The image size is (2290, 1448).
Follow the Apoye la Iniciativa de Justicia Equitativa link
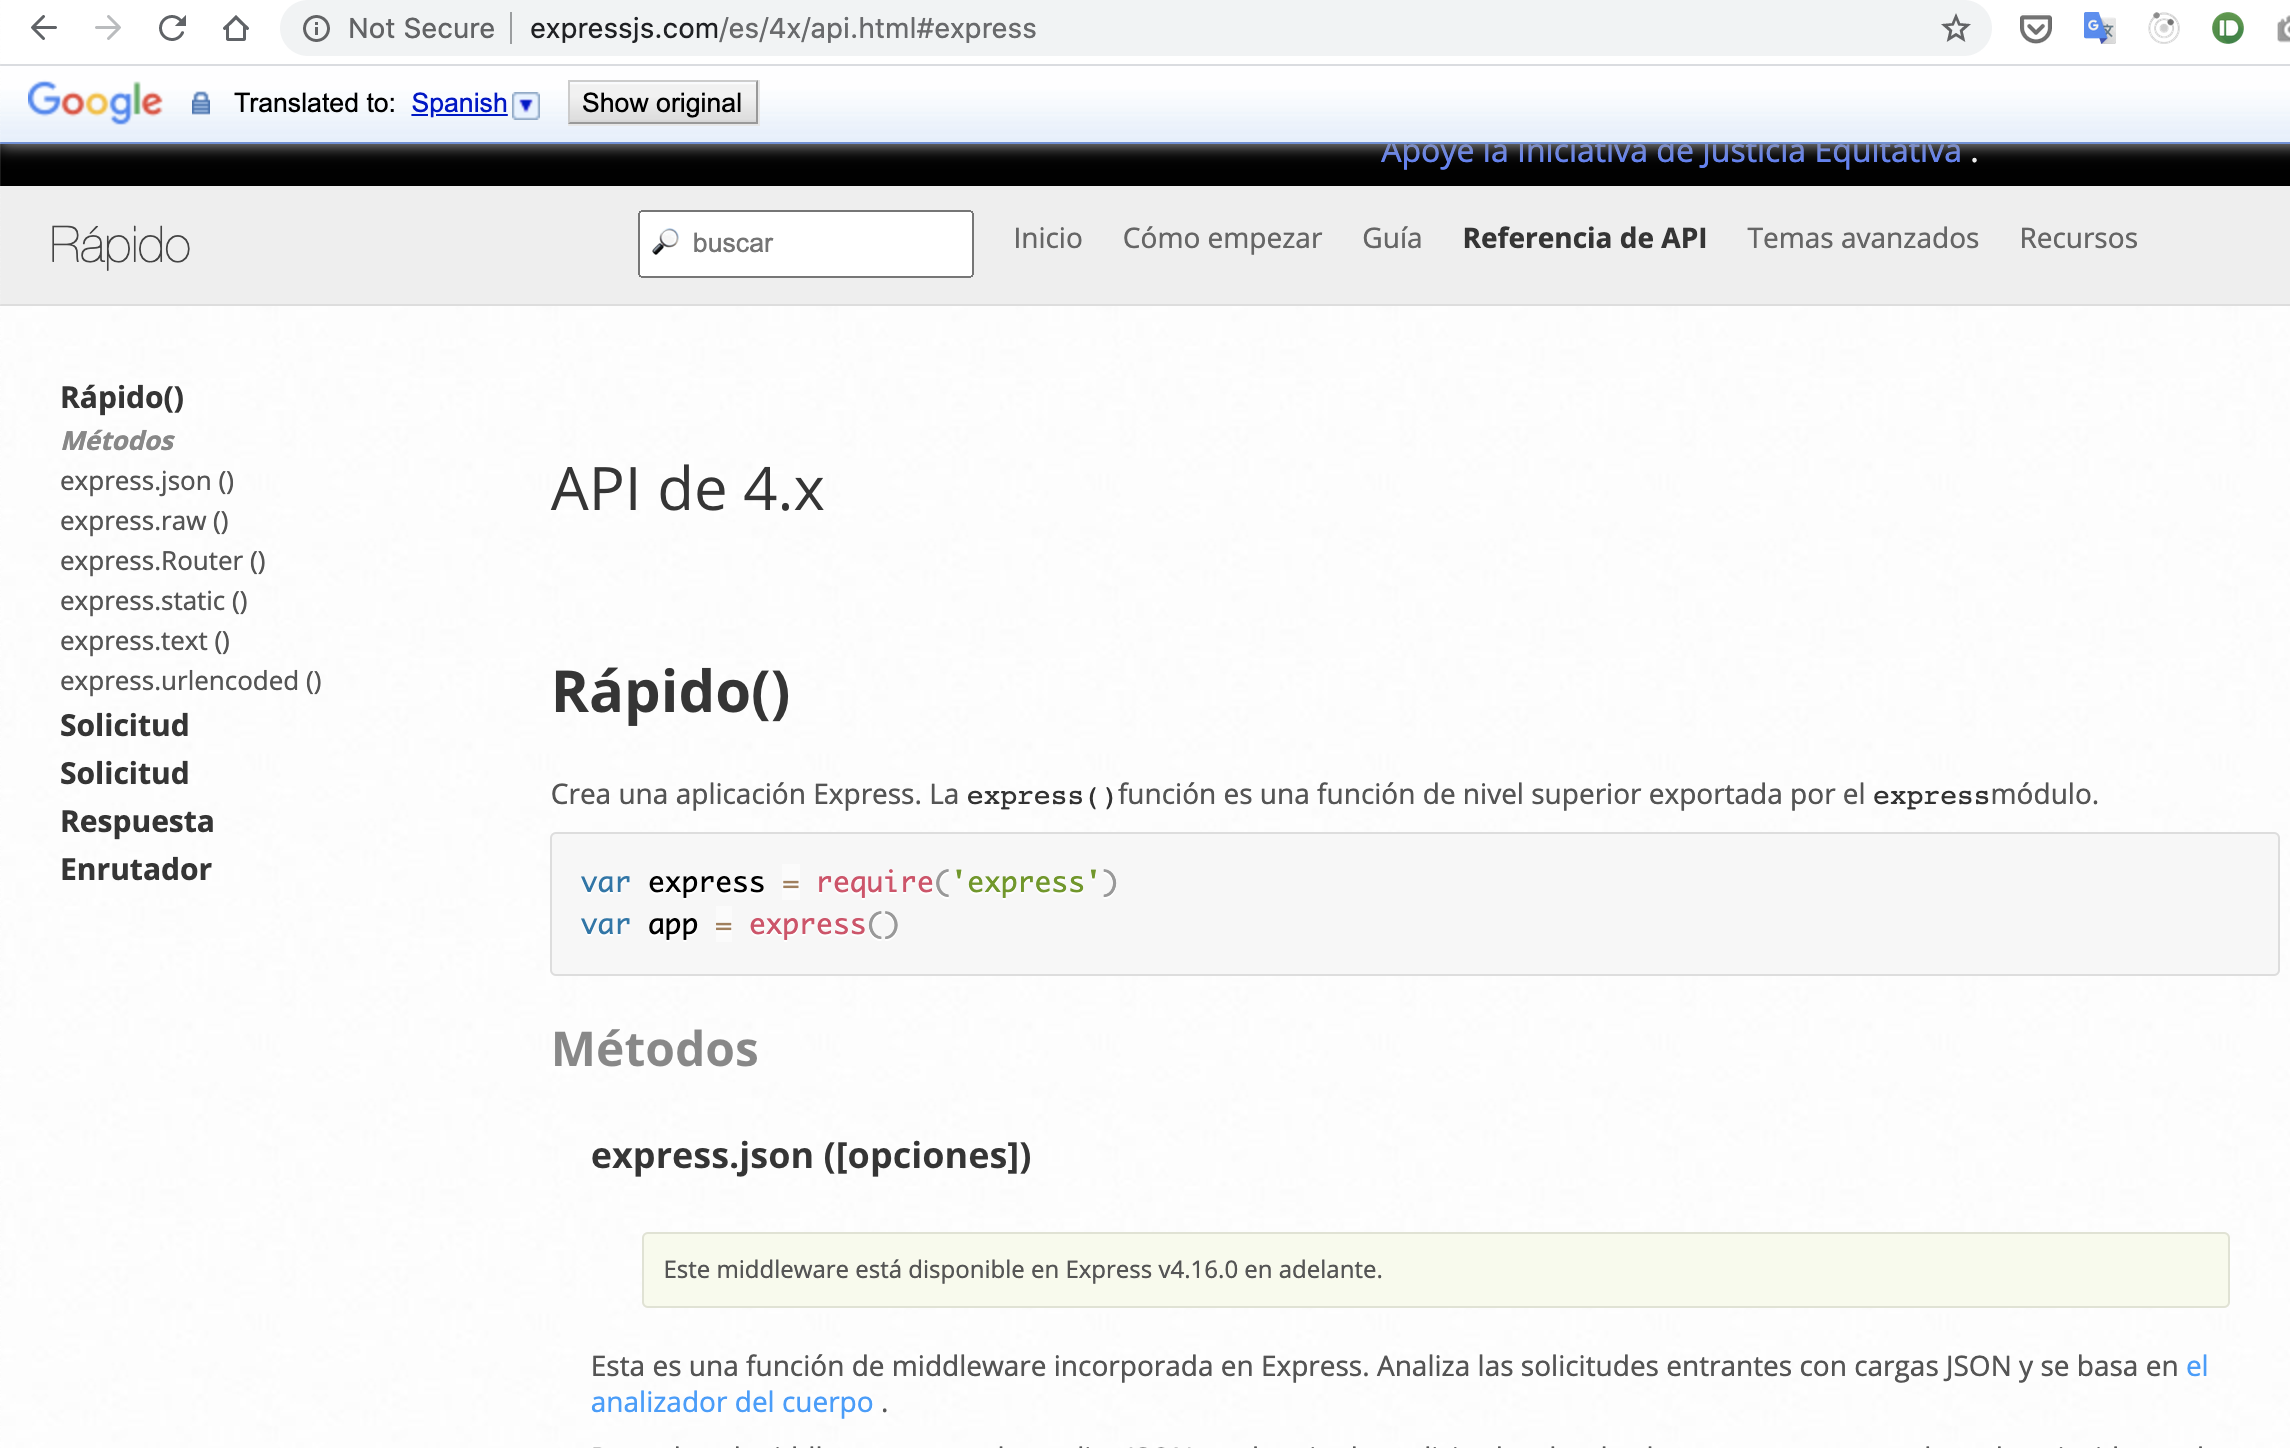[x=1670, y=151]
